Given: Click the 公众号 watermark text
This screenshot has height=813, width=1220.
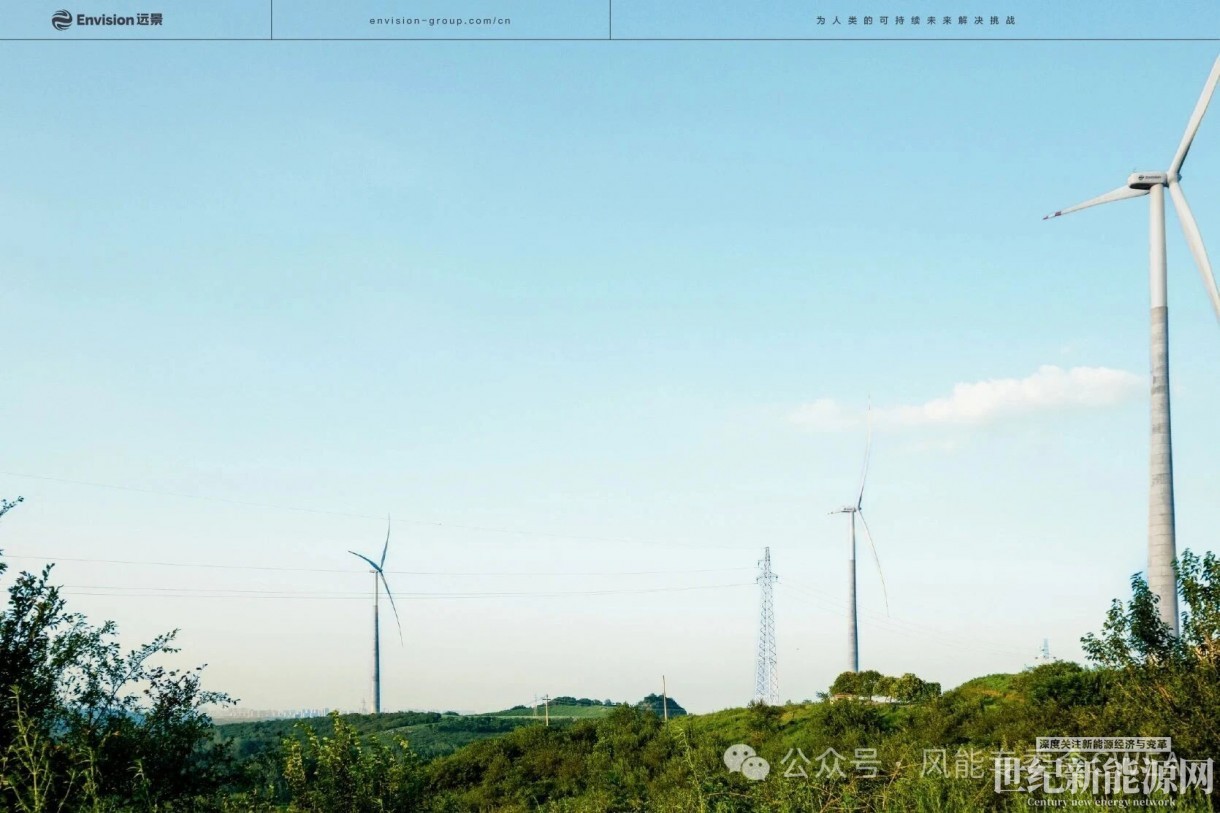Looking at the screenshot, I should [830, 763].
